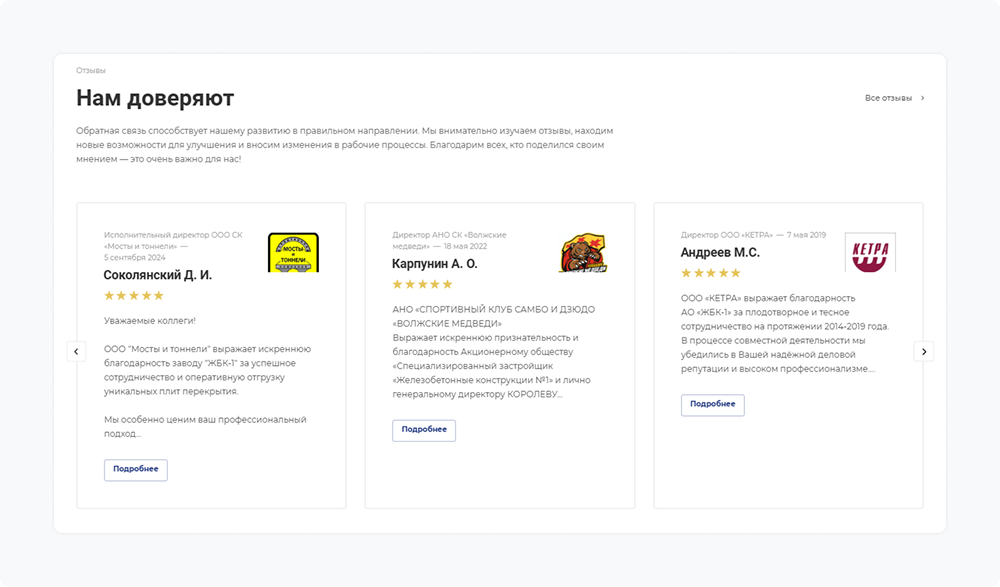Click the name Карпунин А. О.
1000x587 pixels.
[435, 264]
